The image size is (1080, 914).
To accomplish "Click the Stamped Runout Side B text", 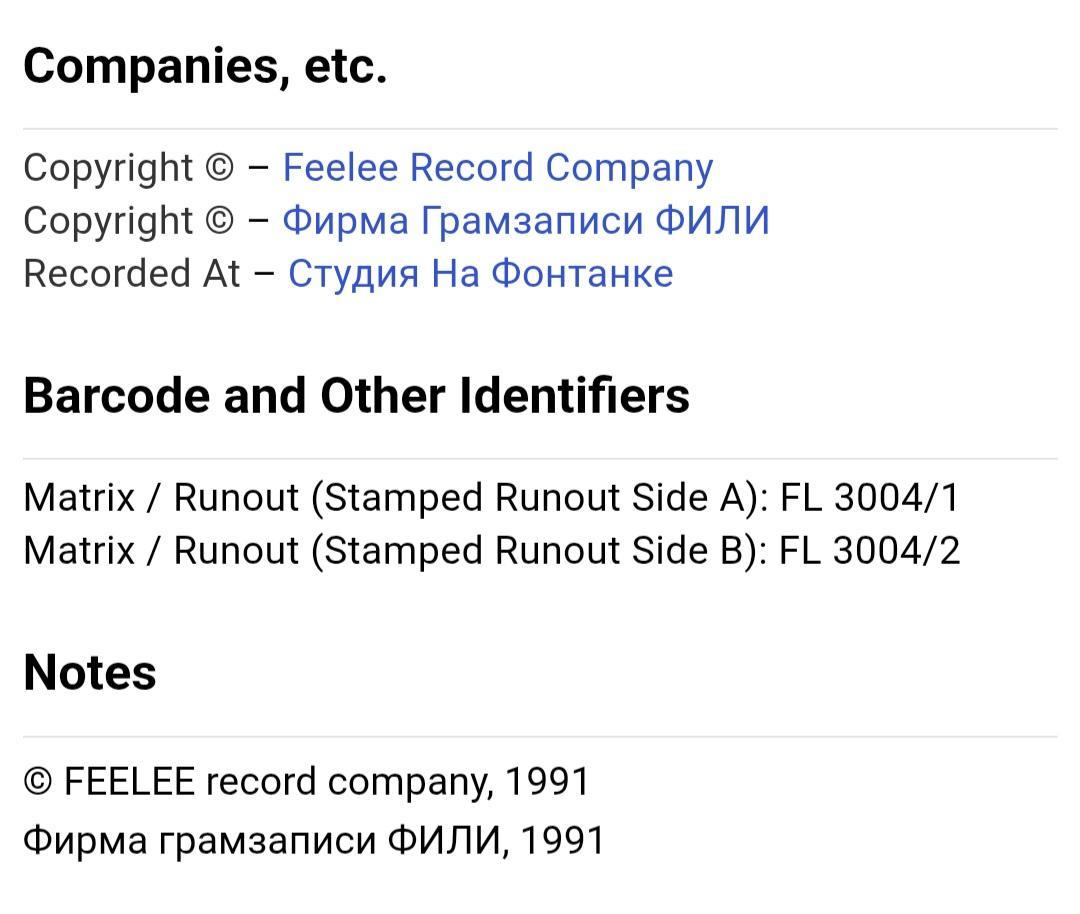I will point(535,551).
